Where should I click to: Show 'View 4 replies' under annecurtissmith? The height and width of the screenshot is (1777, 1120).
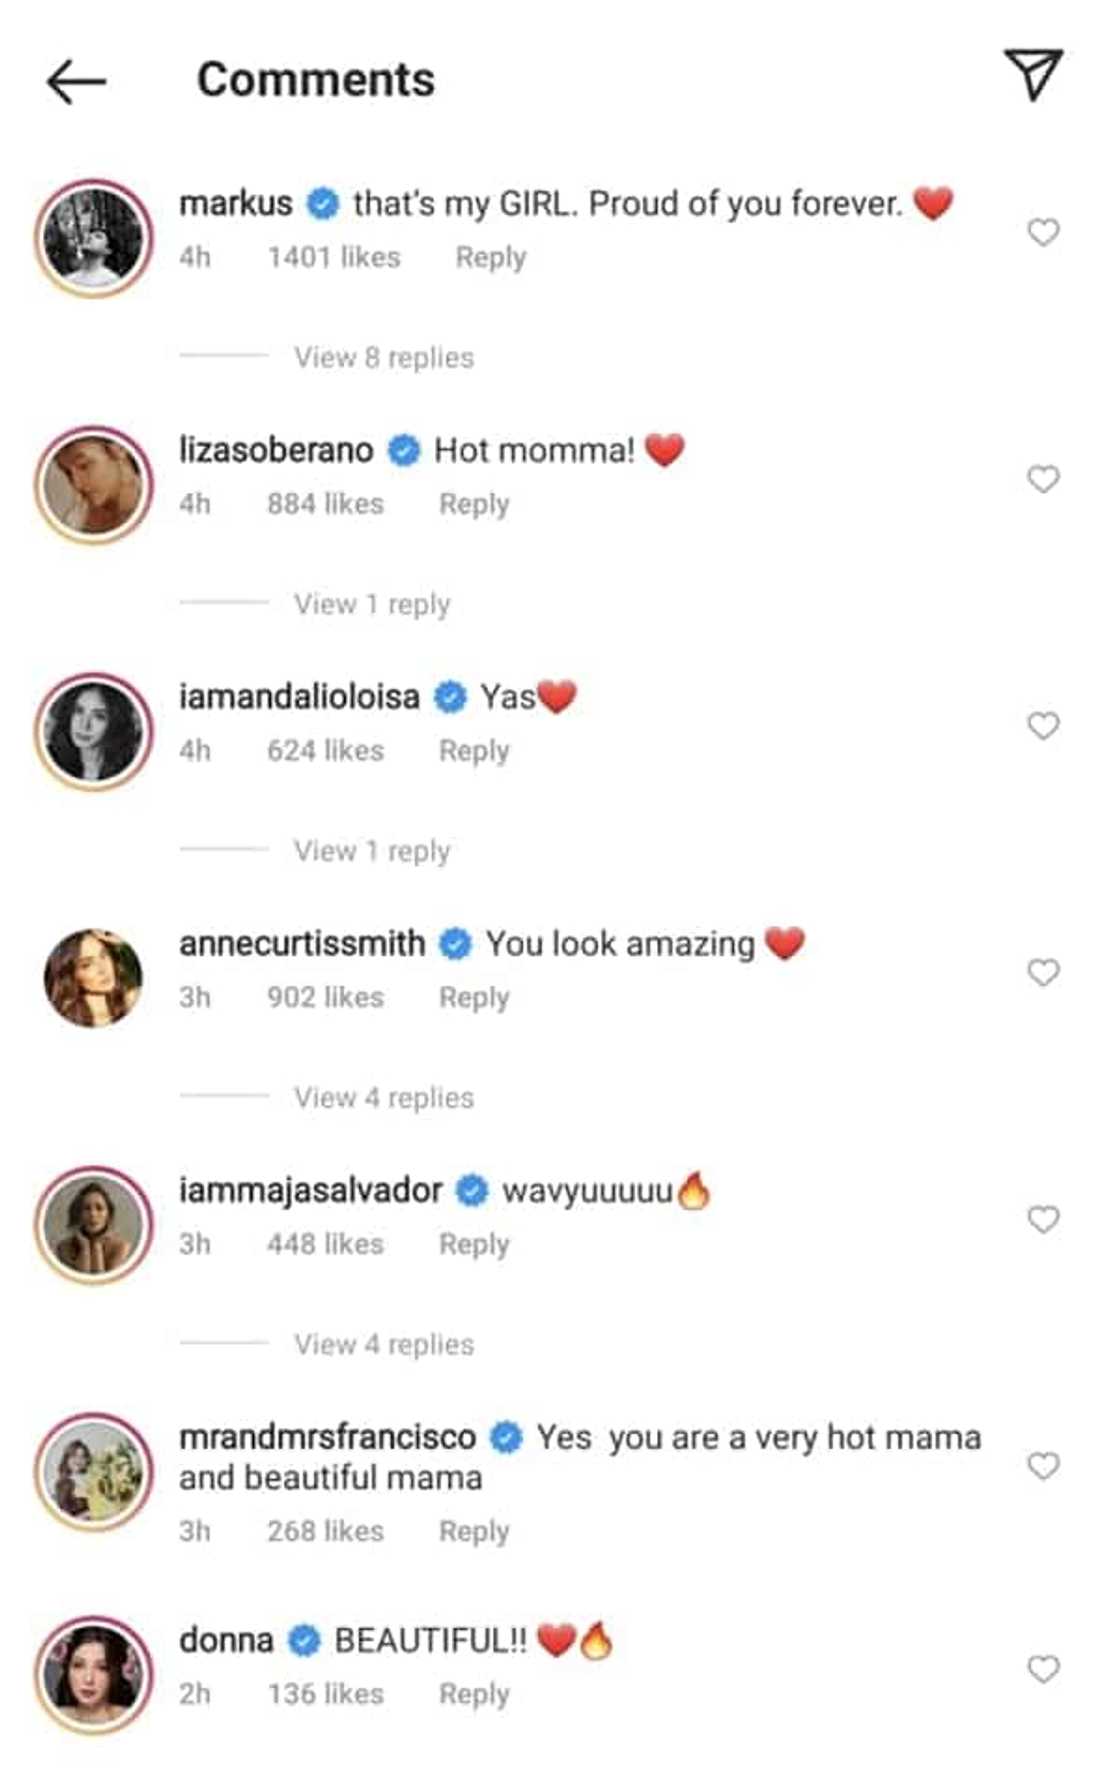pyautogui.click(x=383, y=1098)
